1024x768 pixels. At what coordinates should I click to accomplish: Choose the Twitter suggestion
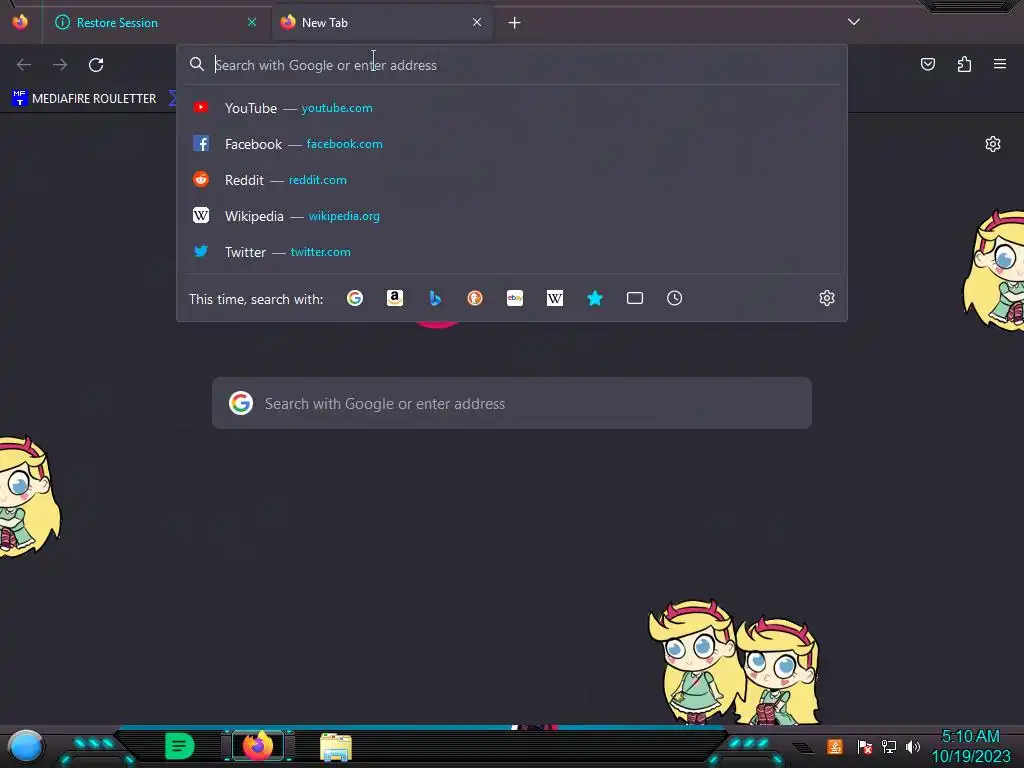(x=512, y=251)
